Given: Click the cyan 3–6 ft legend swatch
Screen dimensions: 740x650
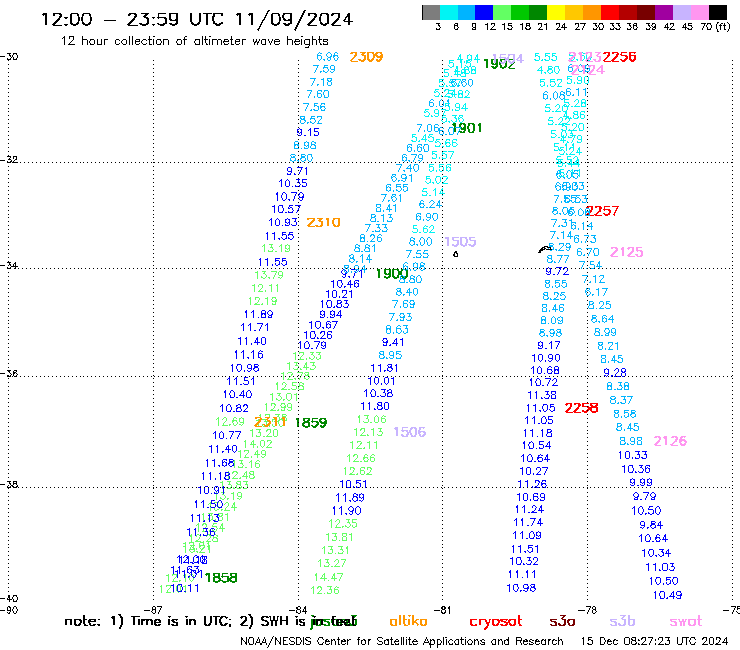Looking at the screenshot, I should coord(449,12).
